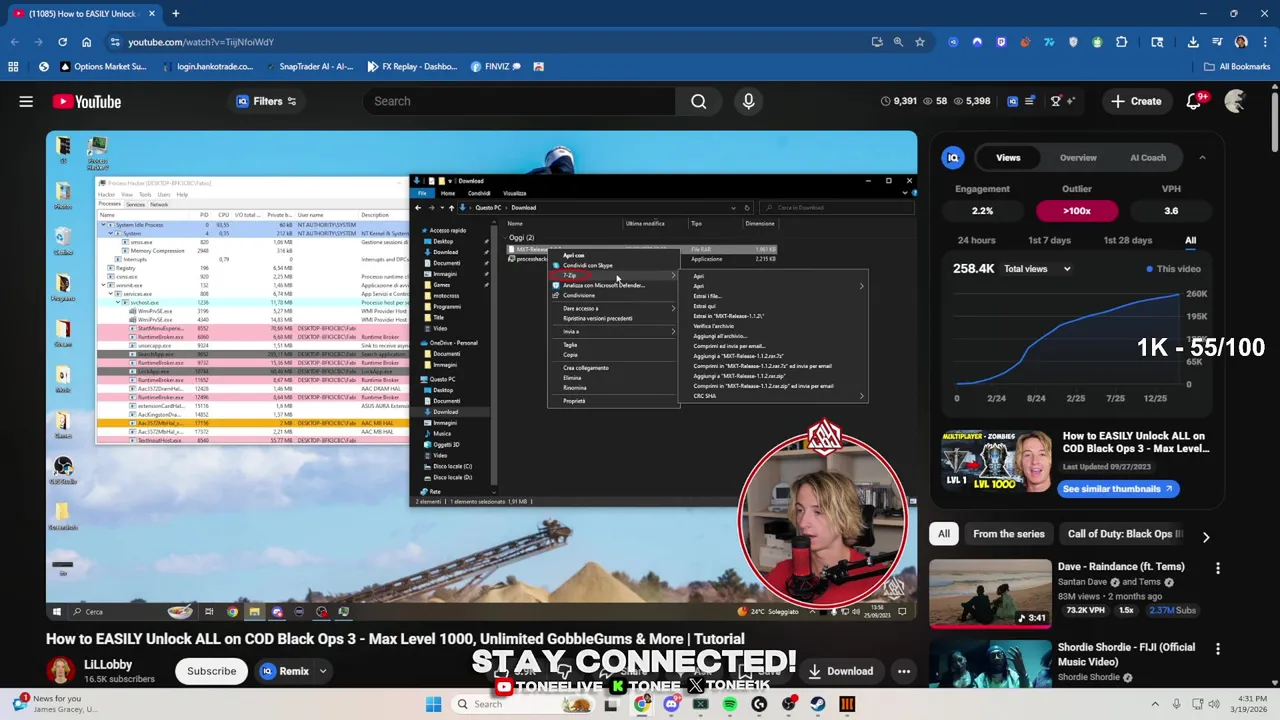Screen dimensions: 1280x720
Task: Select the All chip filter
Action: click(943, 534)
